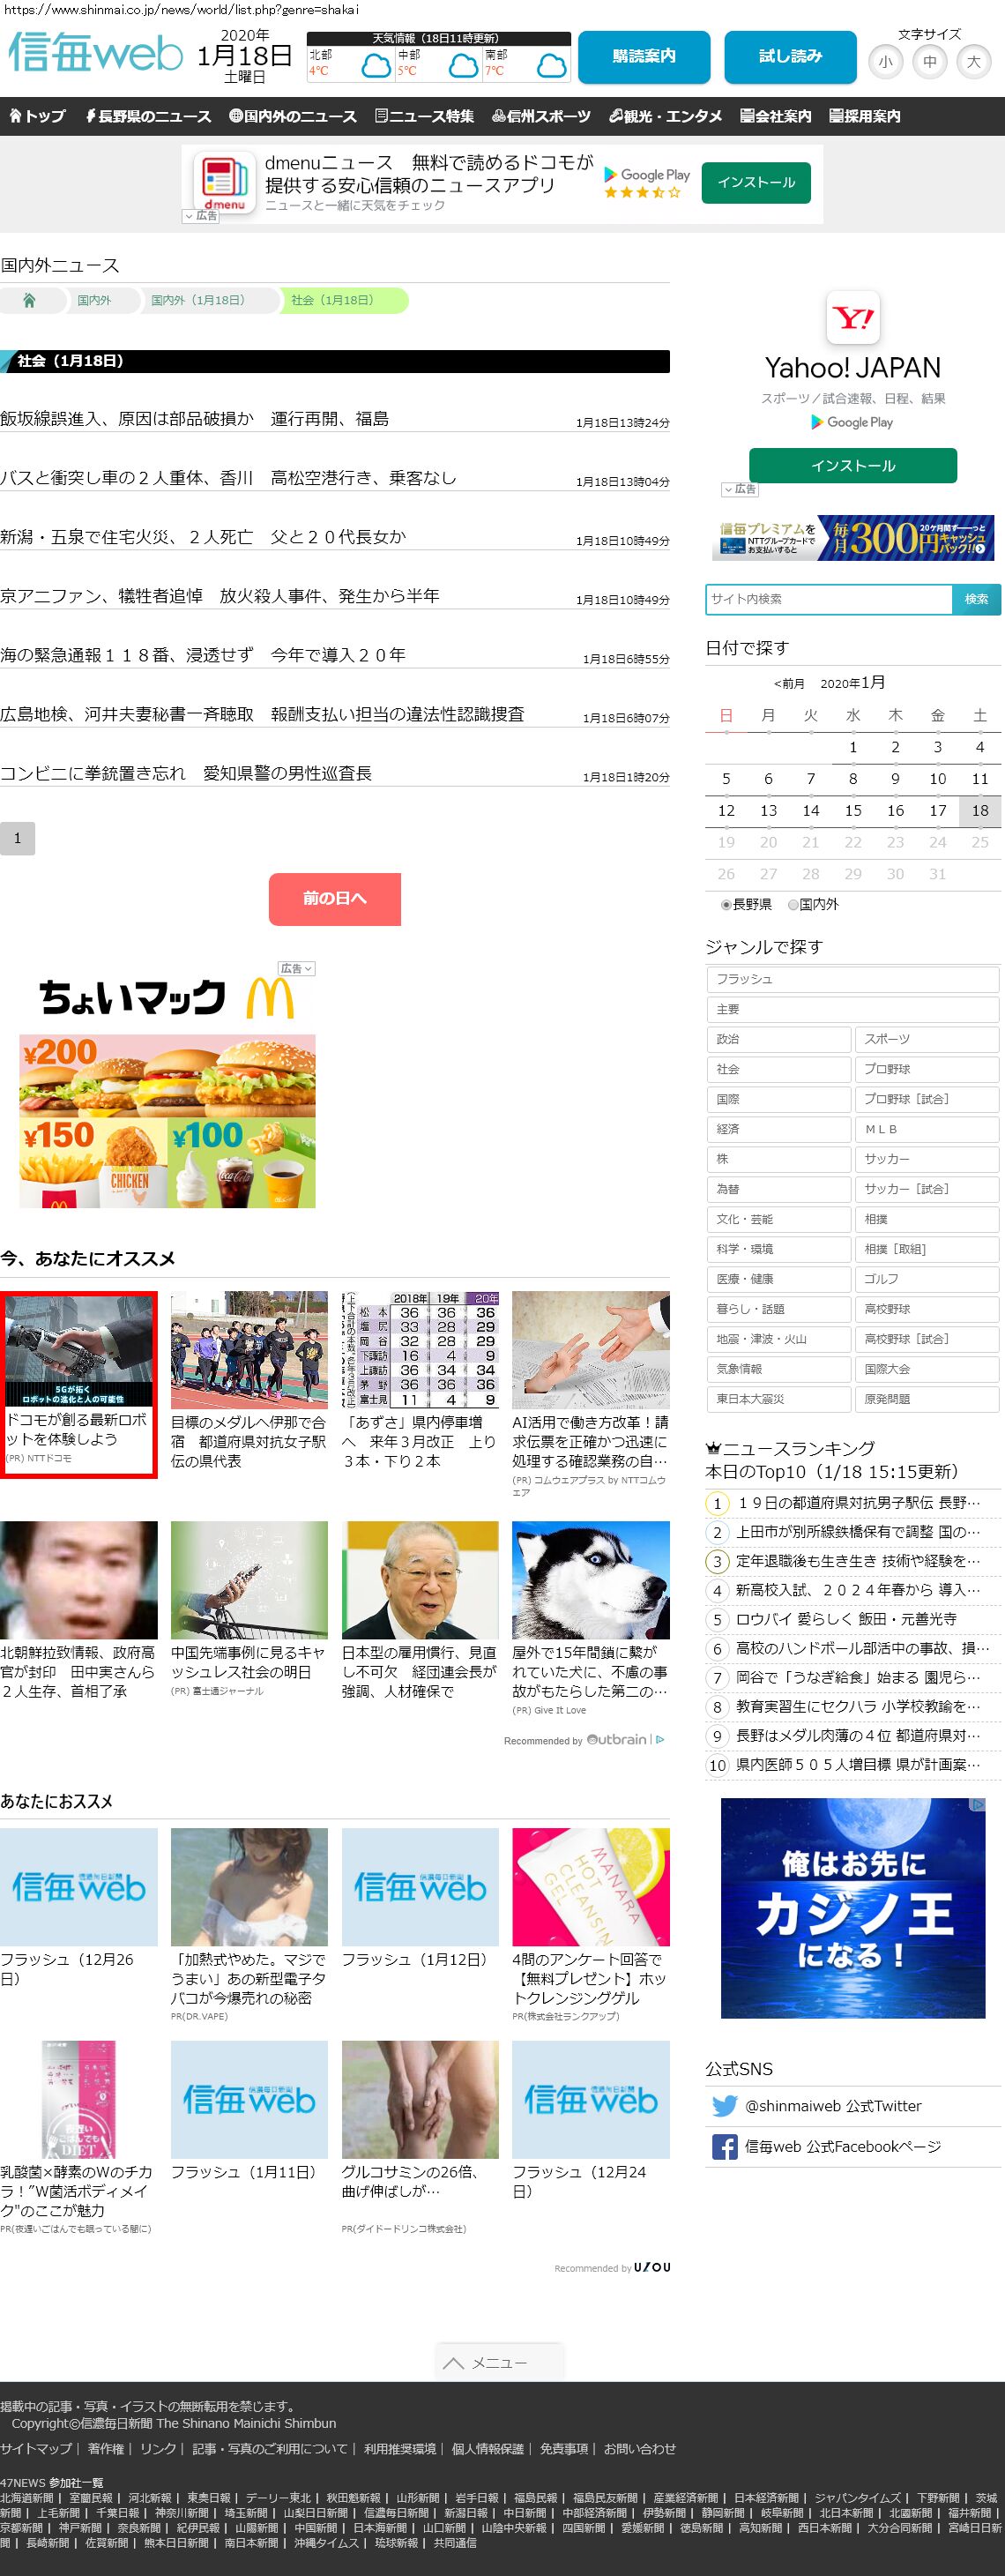Click northern region (北部) weather cloud icon
1005x2576 pixels.
pyautogui.click(x=375, y=66)
